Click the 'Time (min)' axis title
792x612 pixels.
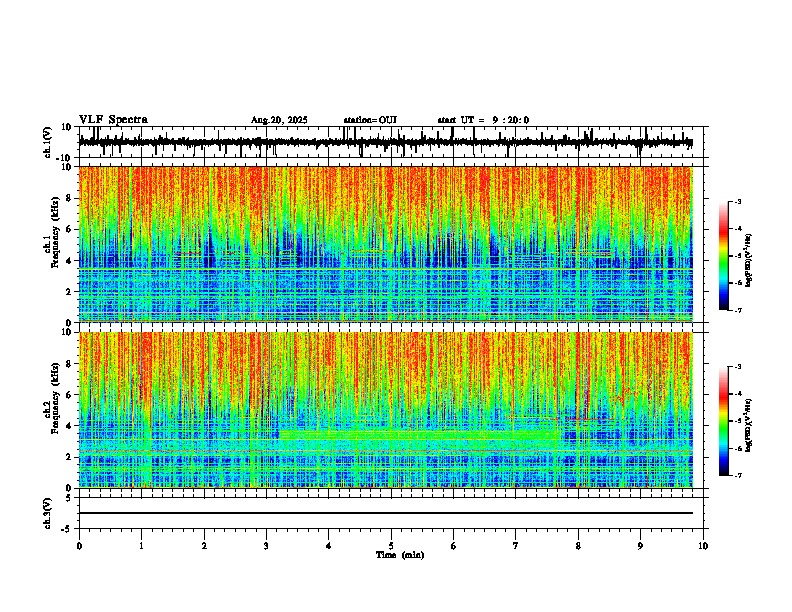400,555
